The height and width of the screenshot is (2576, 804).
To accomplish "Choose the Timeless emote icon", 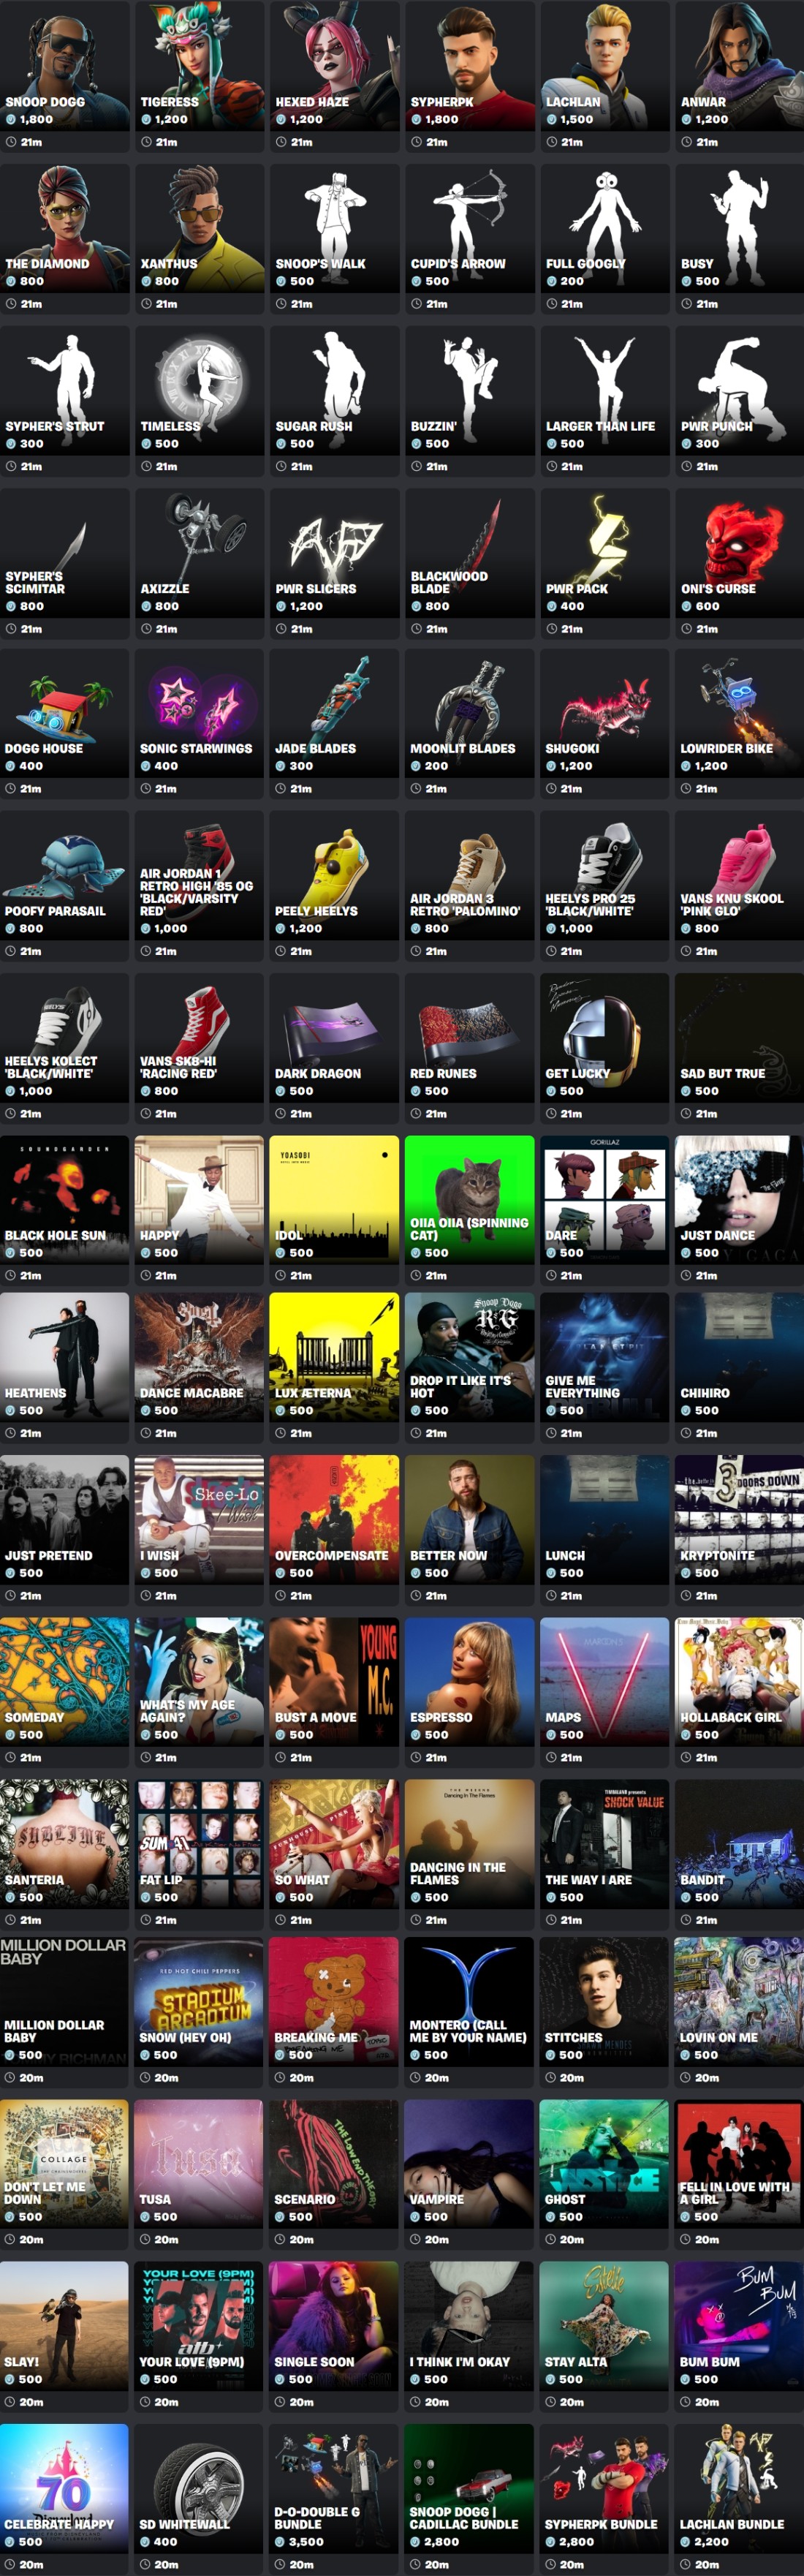I will (200, 390).
